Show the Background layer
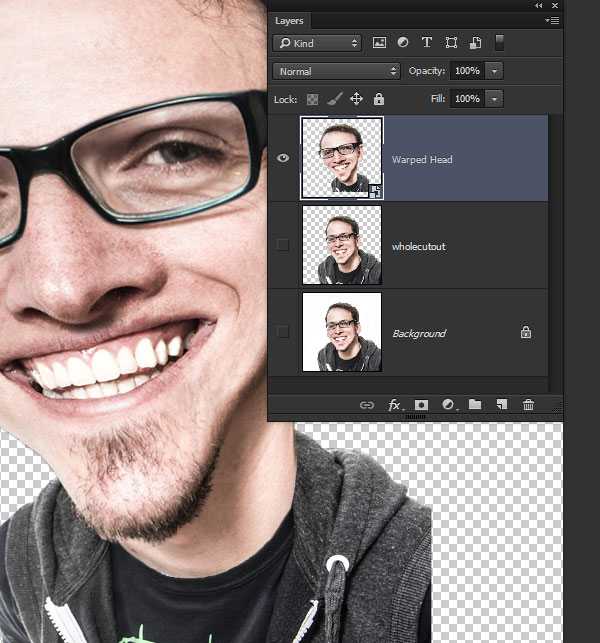This screenshot has width=600, height=643. [x=283, y=332]
